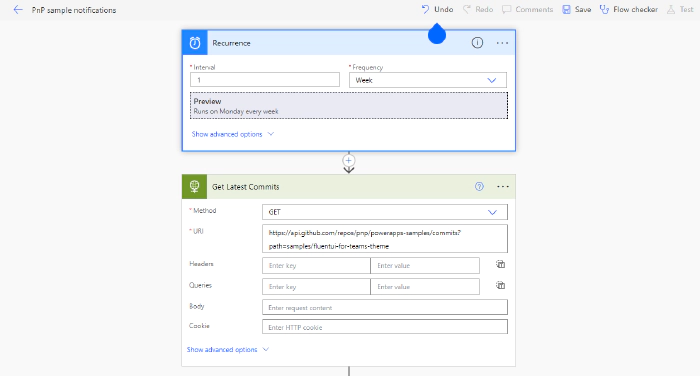Click the Recurrence alarm clock icon
Screen dimensions: 700x376
[195, 43]
